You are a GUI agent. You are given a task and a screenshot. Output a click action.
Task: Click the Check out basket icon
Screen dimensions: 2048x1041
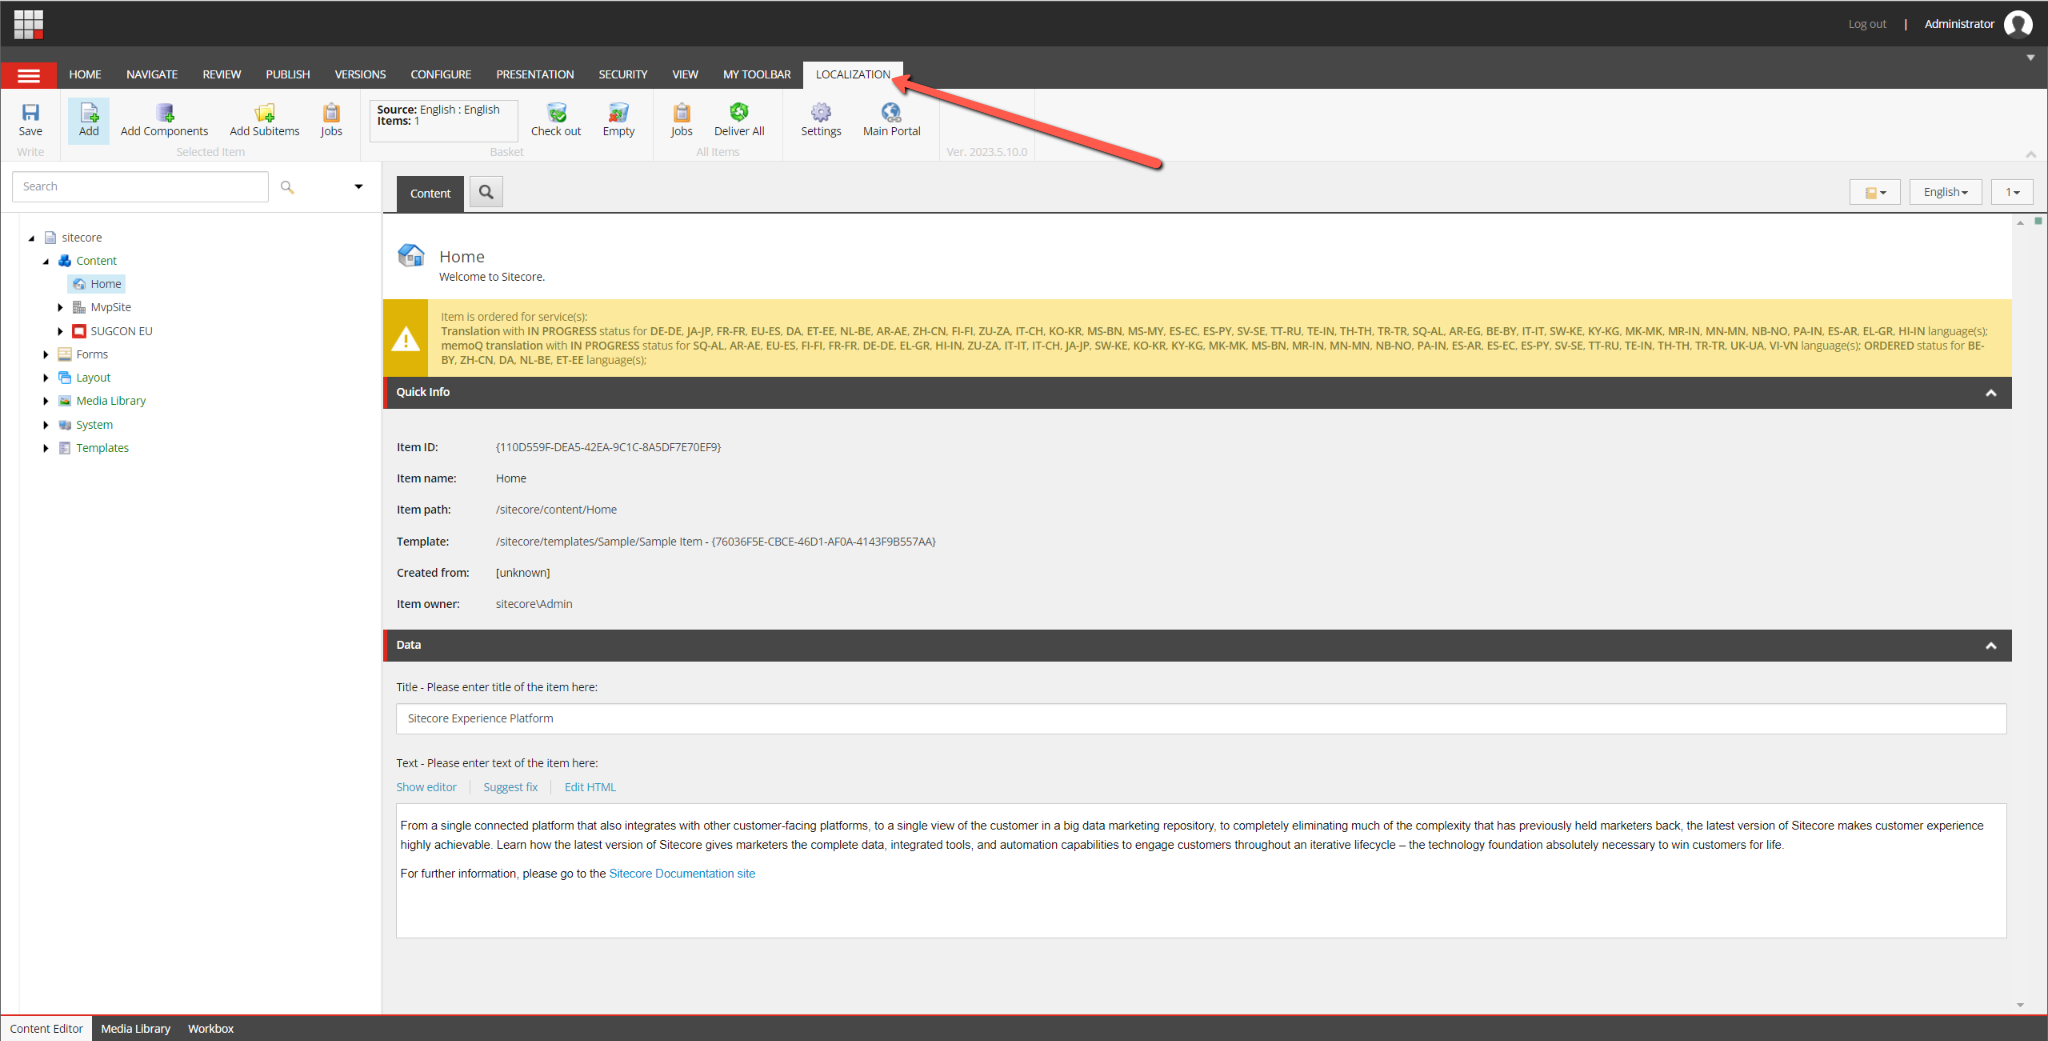[557, 112]
